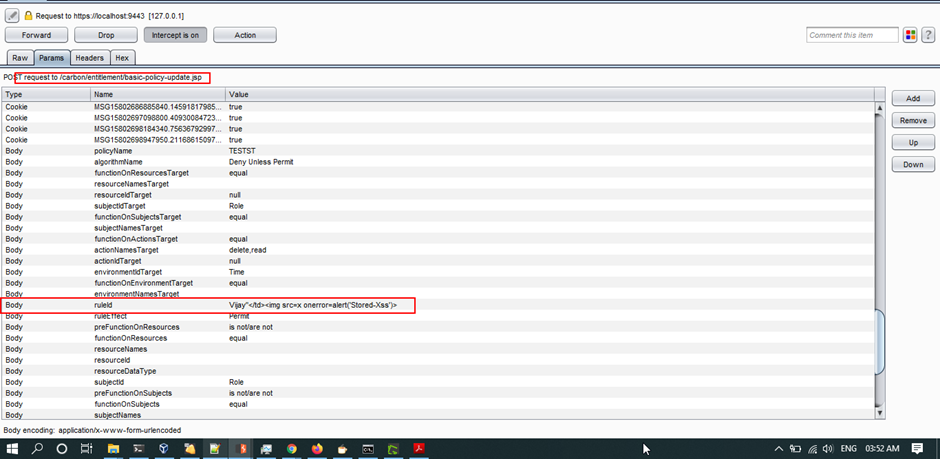Open the Headers tab
940x459 pixels.
click(x=89, y=58)
